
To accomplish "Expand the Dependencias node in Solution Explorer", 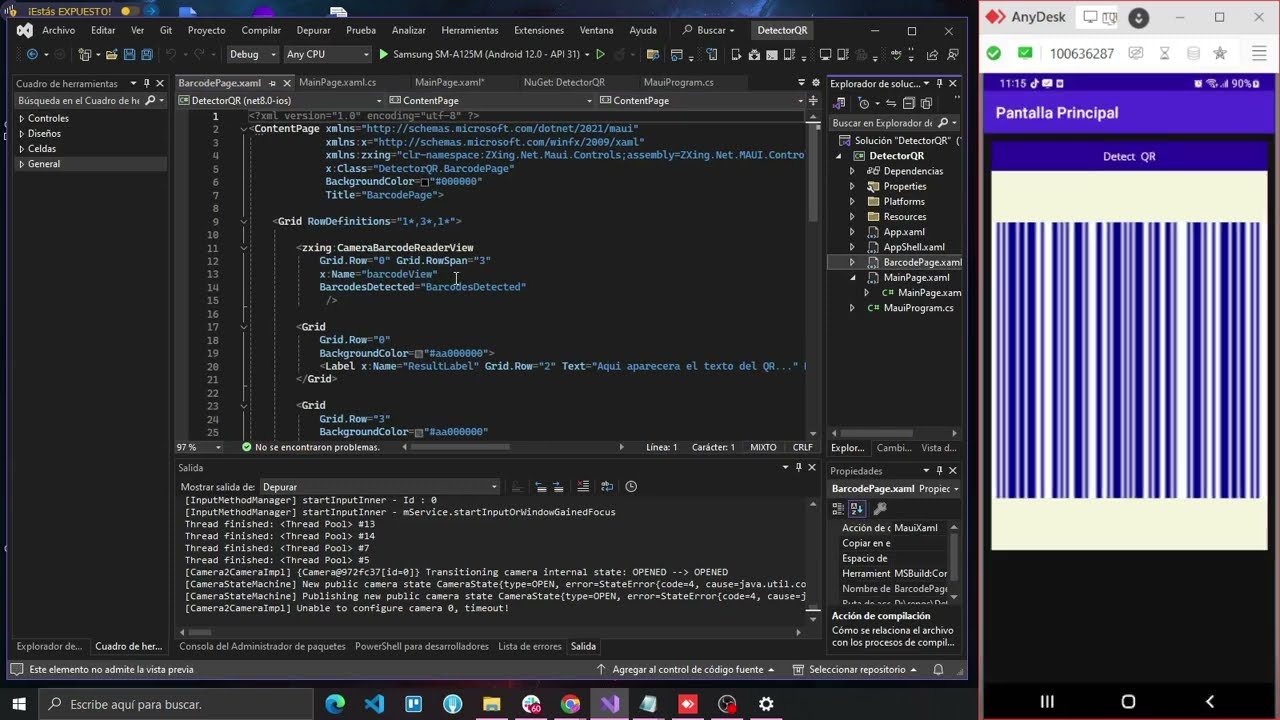I will (852, 171).
